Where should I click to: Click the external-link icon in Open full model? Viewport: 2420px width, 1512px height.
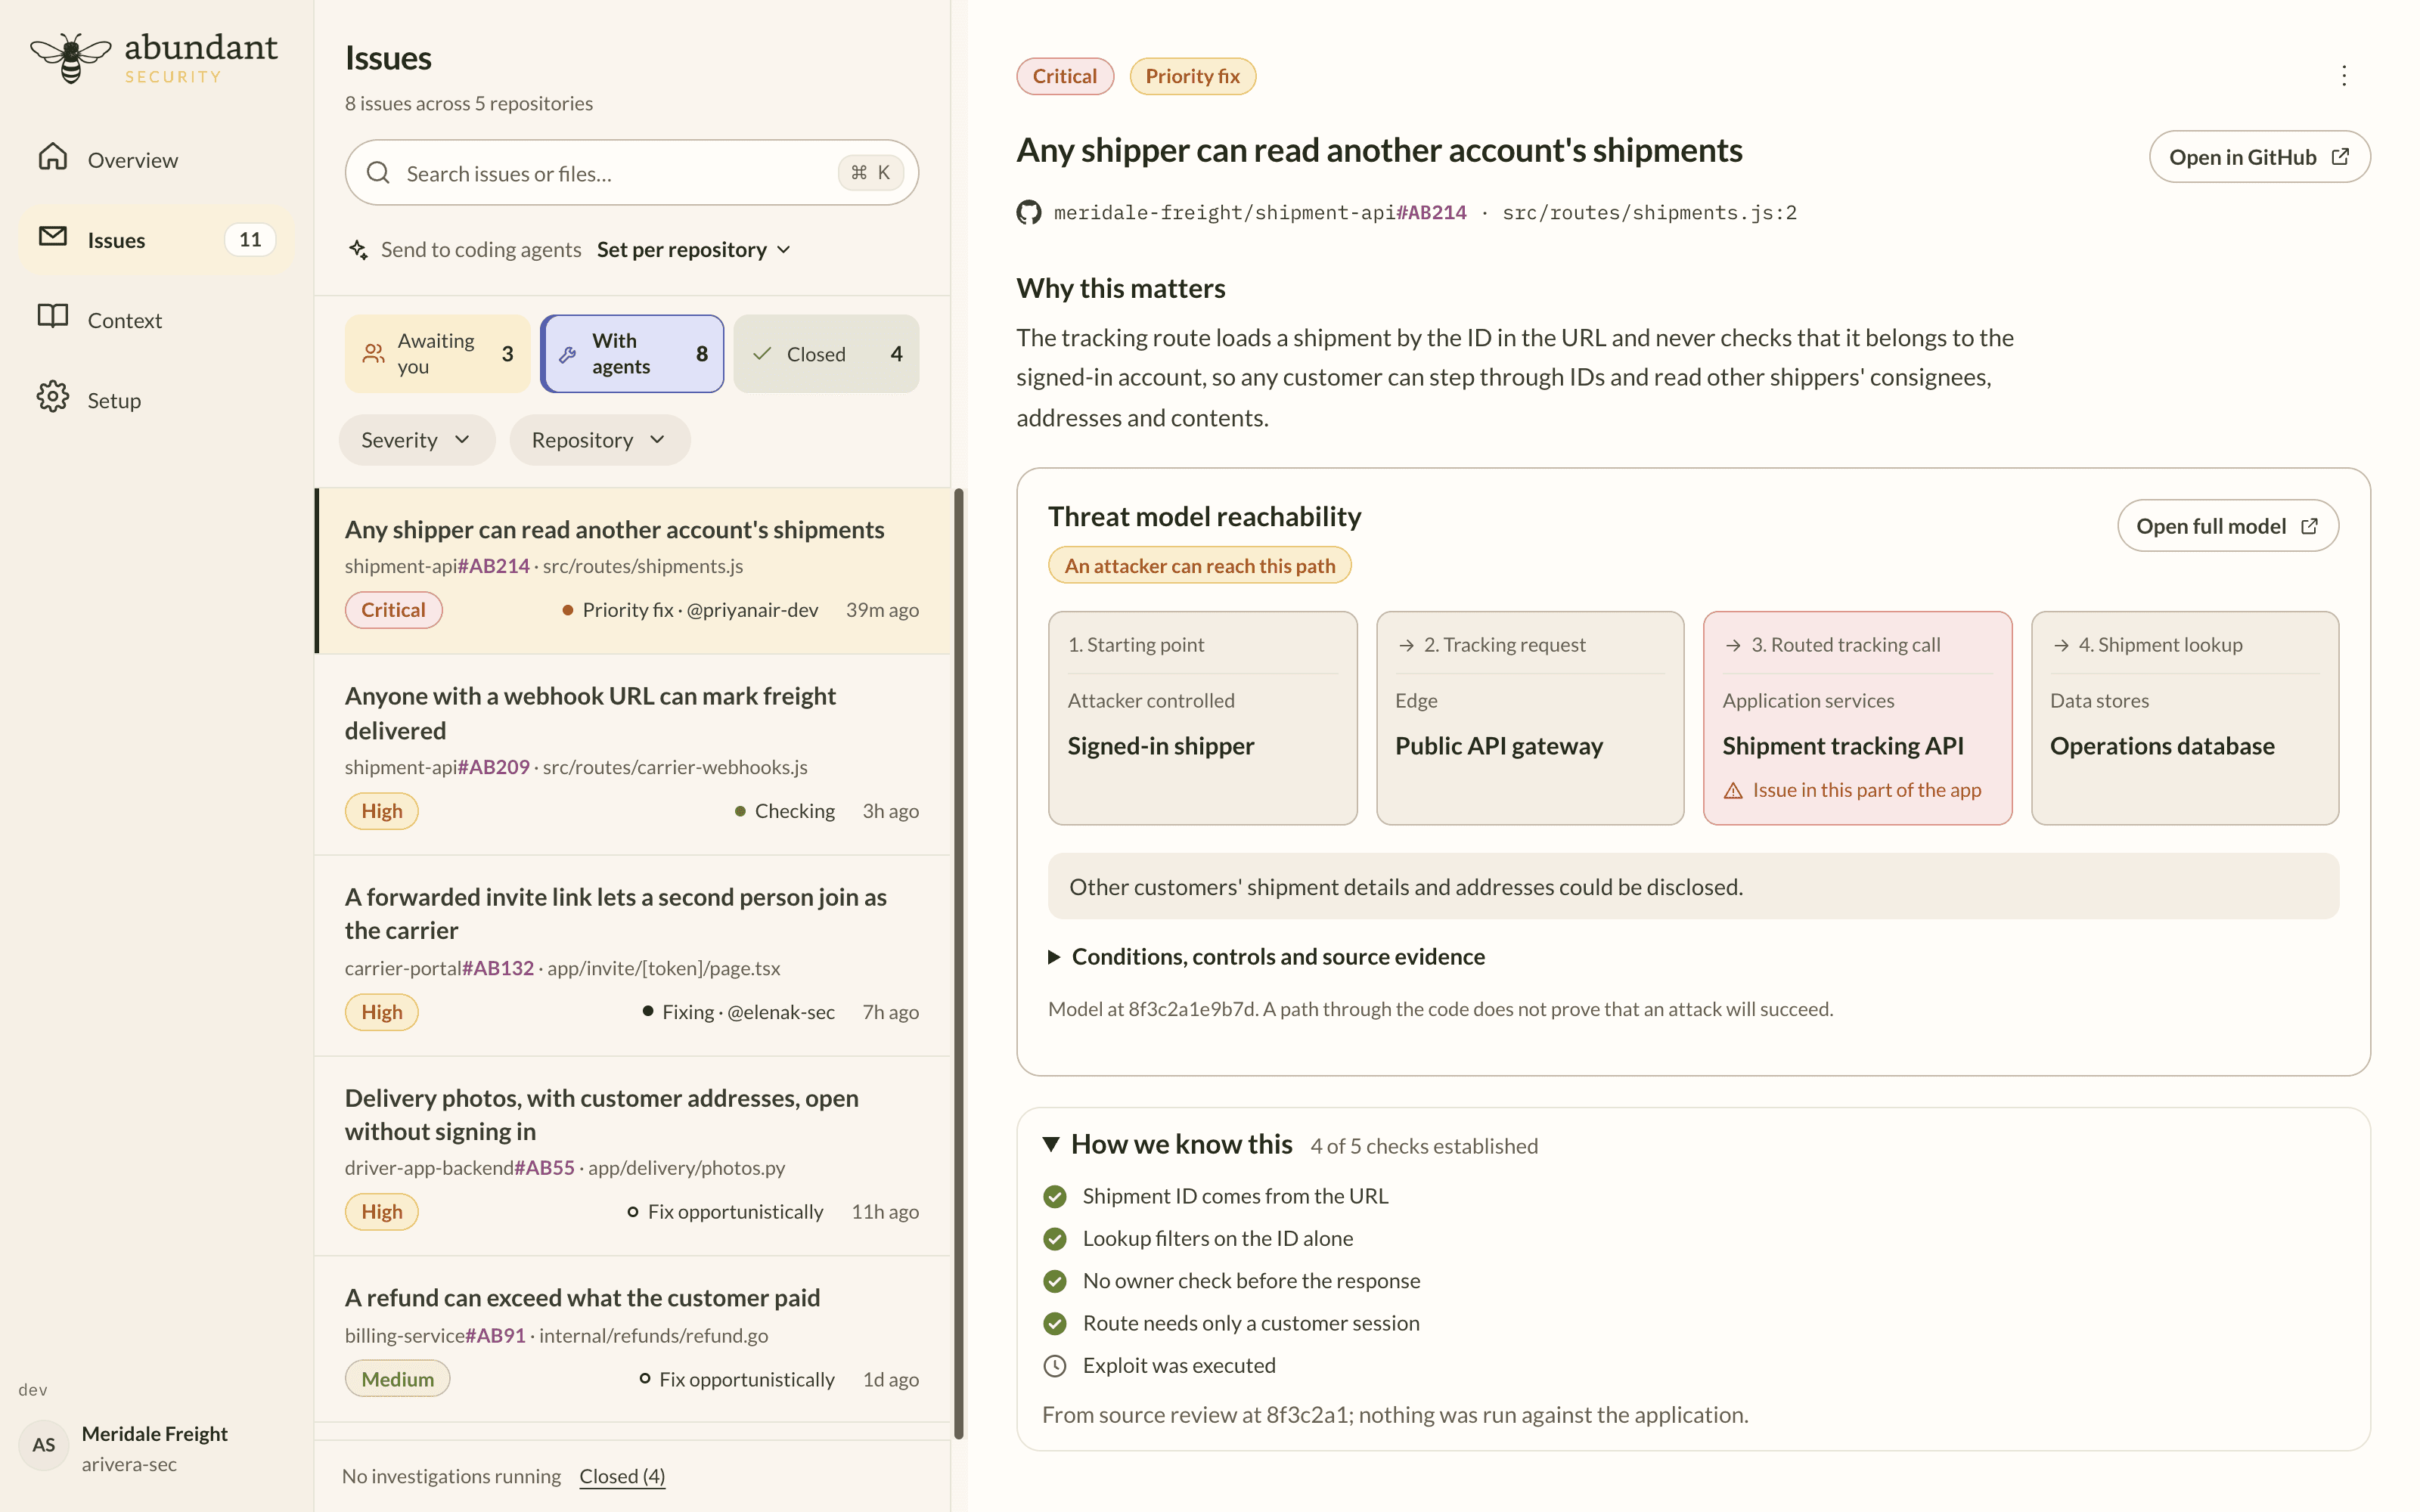pos(2309,526)
